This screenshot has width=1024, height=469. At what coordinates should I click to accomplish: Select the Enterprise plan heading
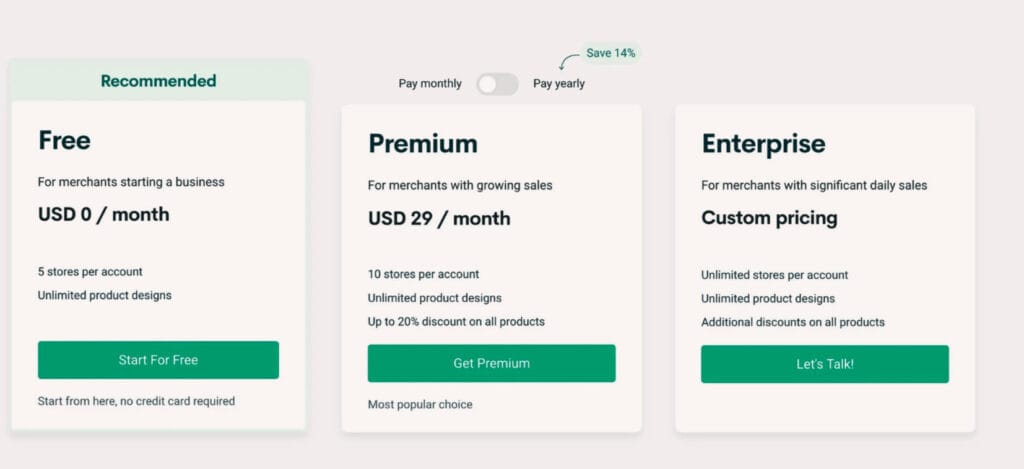(x=763, y=143)
